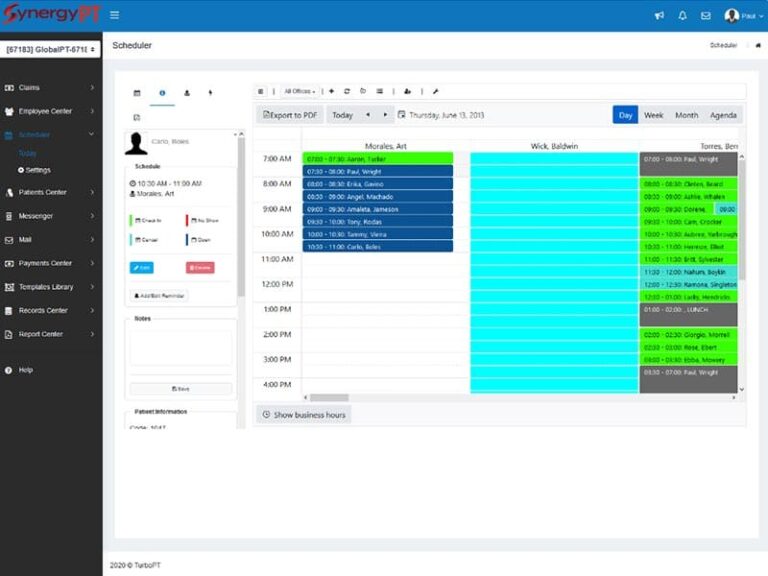
Task: Switch to the Week view tab
Action: pos(653,115)
